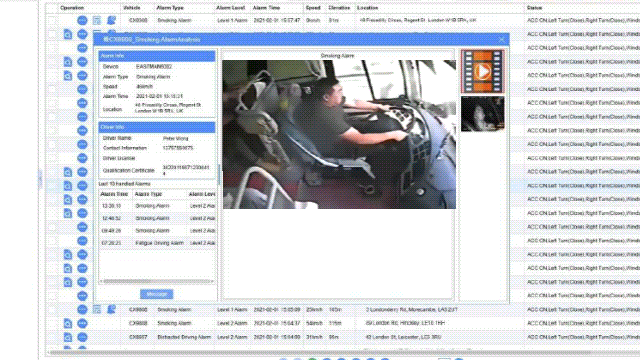Select the Fatigue Driving Alarm handled row
Screen dimensions: 640x360
click(157, 243)
